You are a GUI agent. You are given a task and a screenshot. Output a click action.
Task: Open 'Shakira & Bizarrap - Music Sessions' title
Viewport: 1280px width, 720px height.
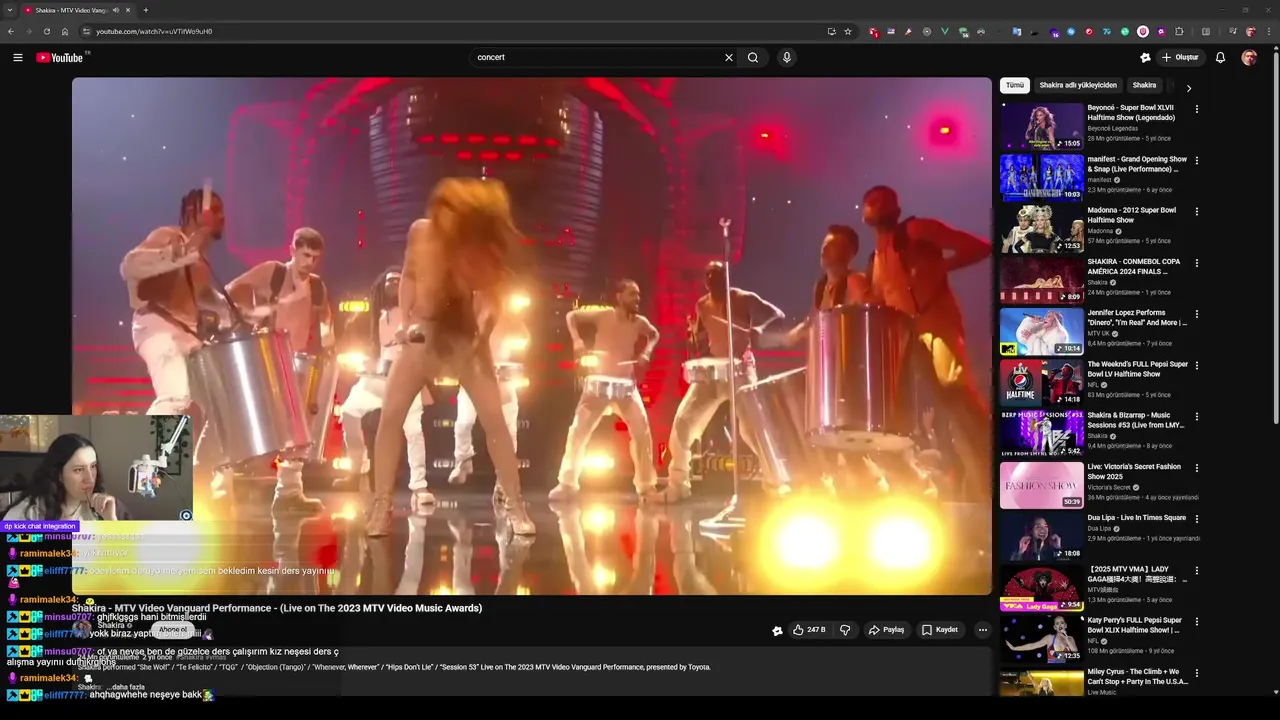(1135, 420)
